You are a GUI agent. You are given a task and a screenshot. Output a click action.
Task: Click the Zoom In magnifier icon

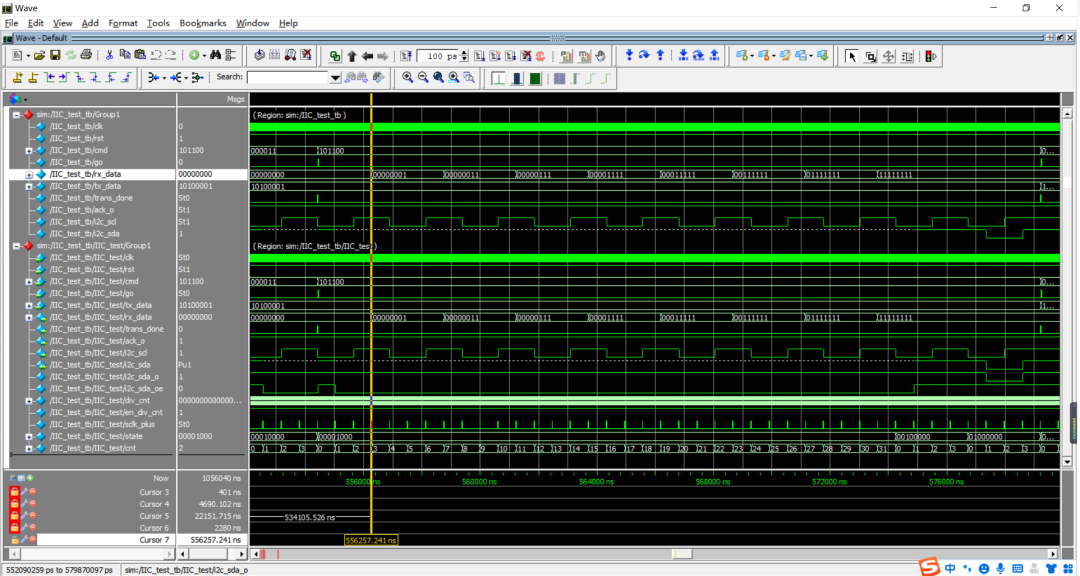(x=408, y=77)
